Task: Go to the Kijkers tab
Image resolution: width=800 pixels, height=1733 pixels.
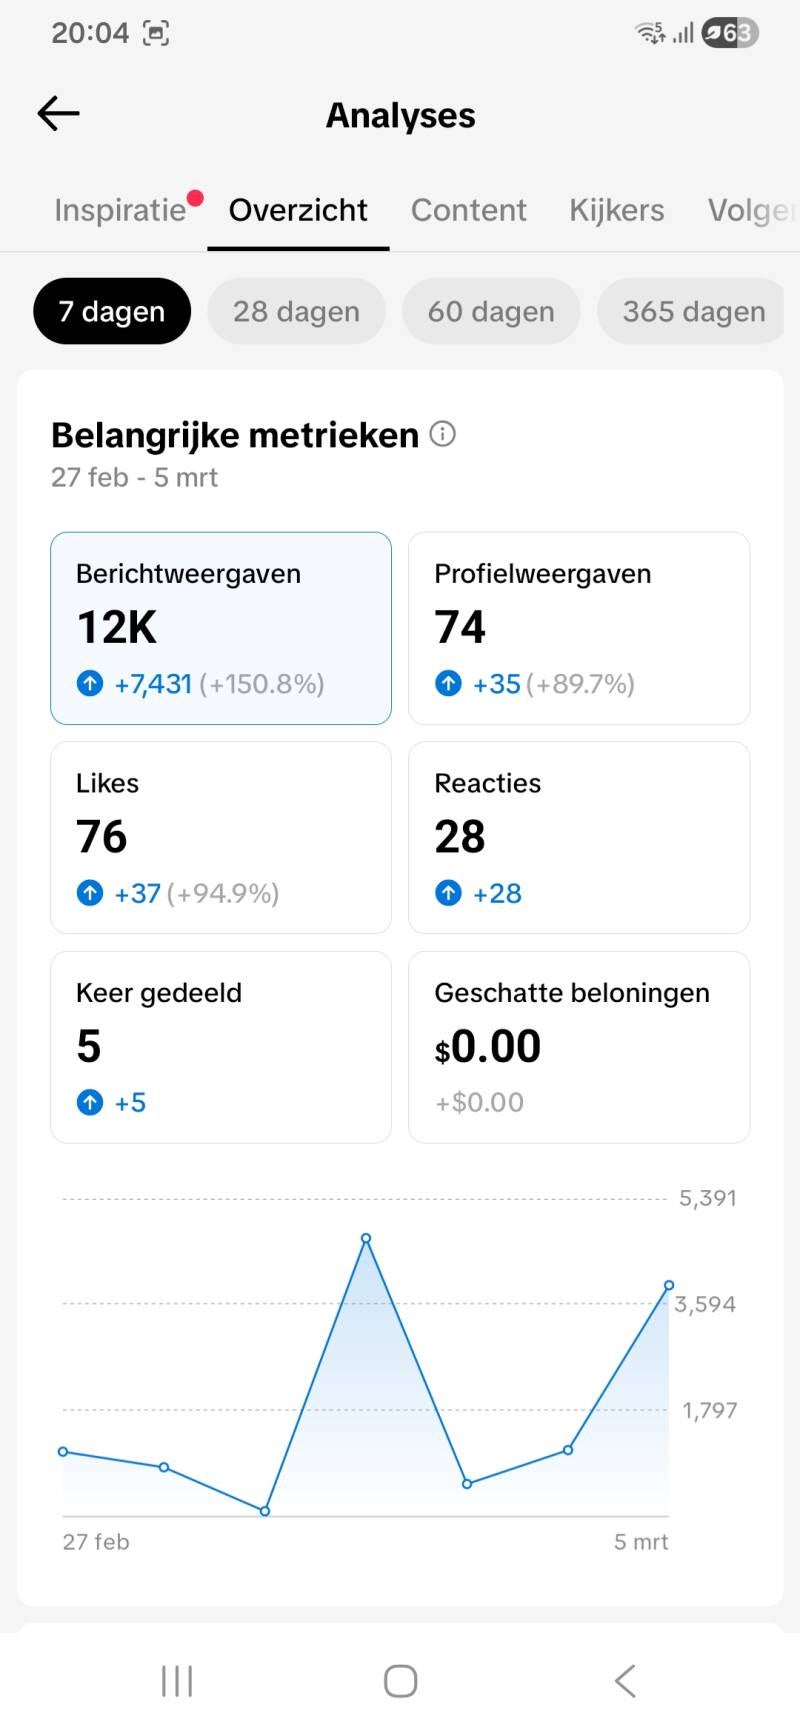Action: tap(616, 210)
